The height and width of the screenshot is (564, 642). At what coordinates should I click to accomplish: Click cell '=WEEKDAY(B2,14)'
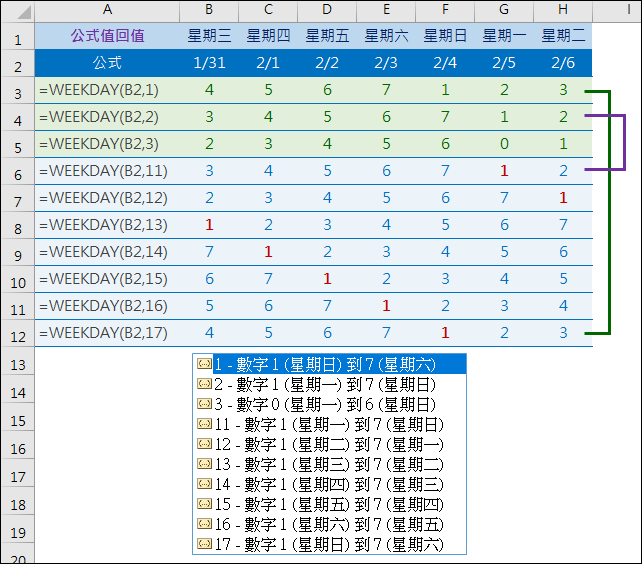[107, 252]
